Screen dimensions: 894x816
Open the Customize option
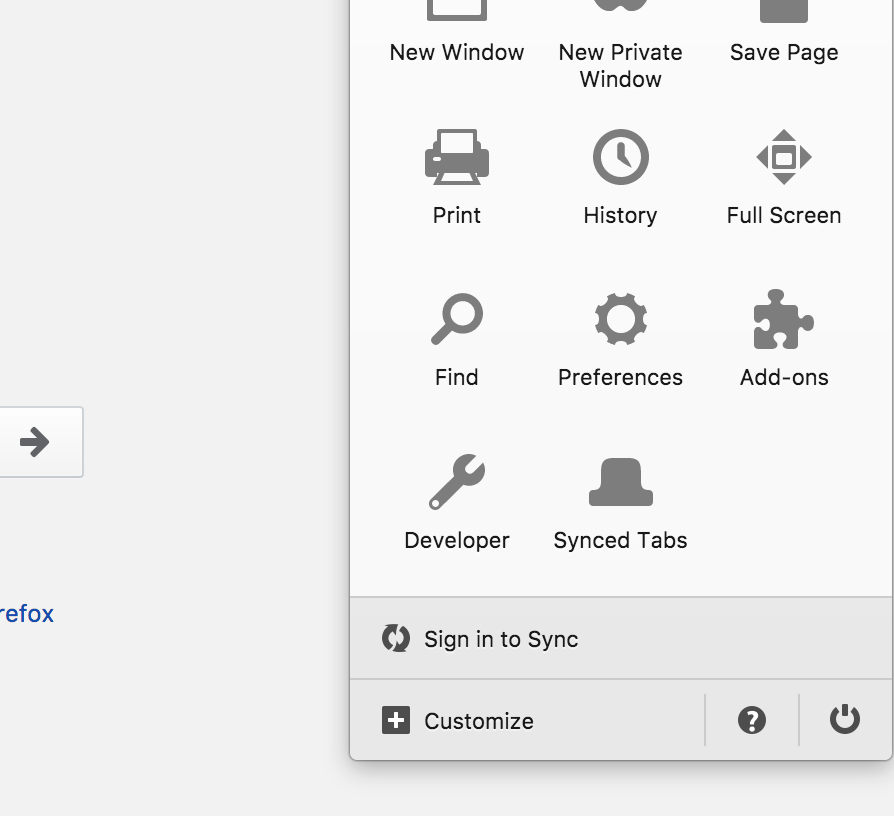coord(478,721)
